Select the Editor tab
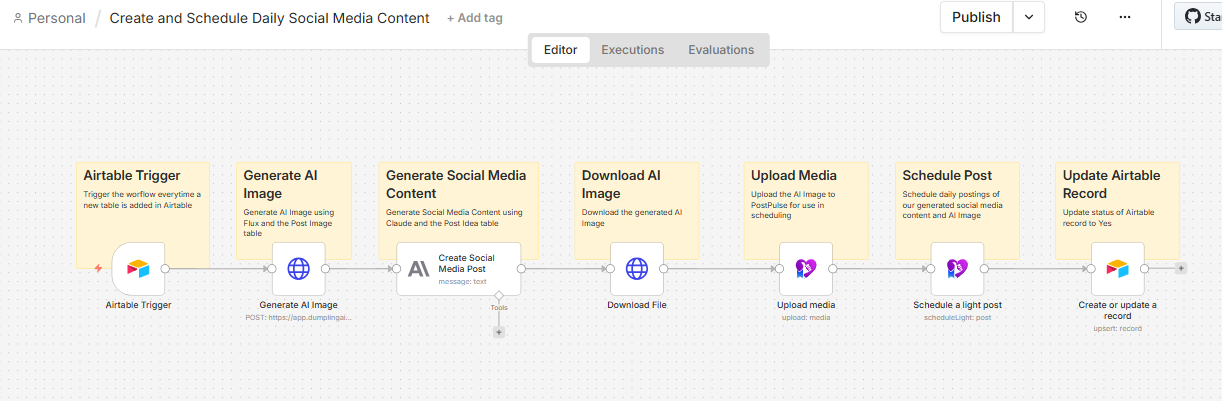Screen dimensions: 1222x401 [560, 50]
